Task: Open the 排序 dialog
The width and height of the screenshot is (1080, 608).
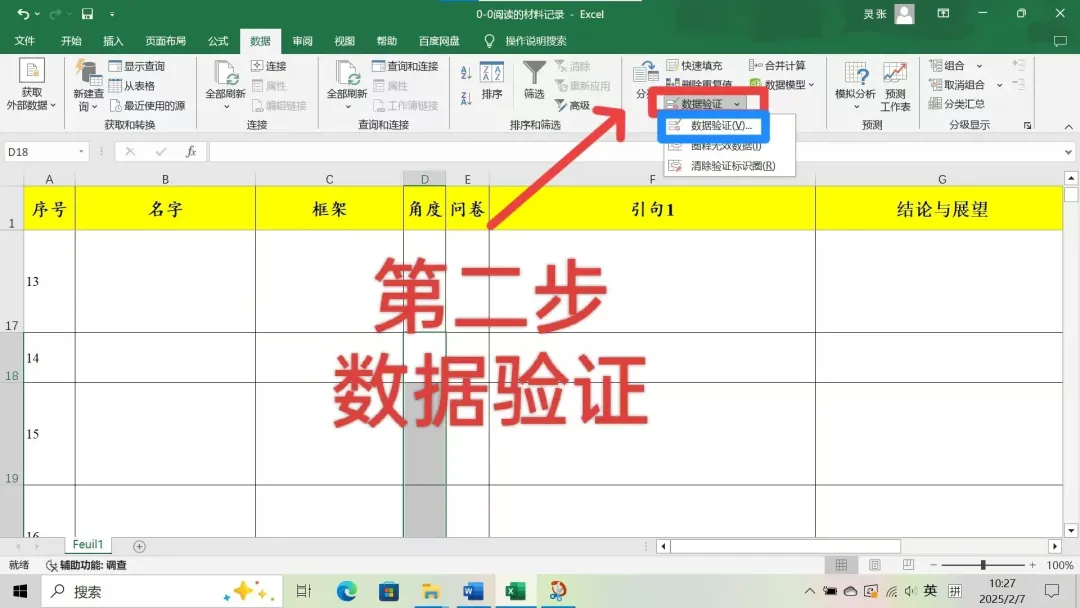Action: (x=492, y=81)
